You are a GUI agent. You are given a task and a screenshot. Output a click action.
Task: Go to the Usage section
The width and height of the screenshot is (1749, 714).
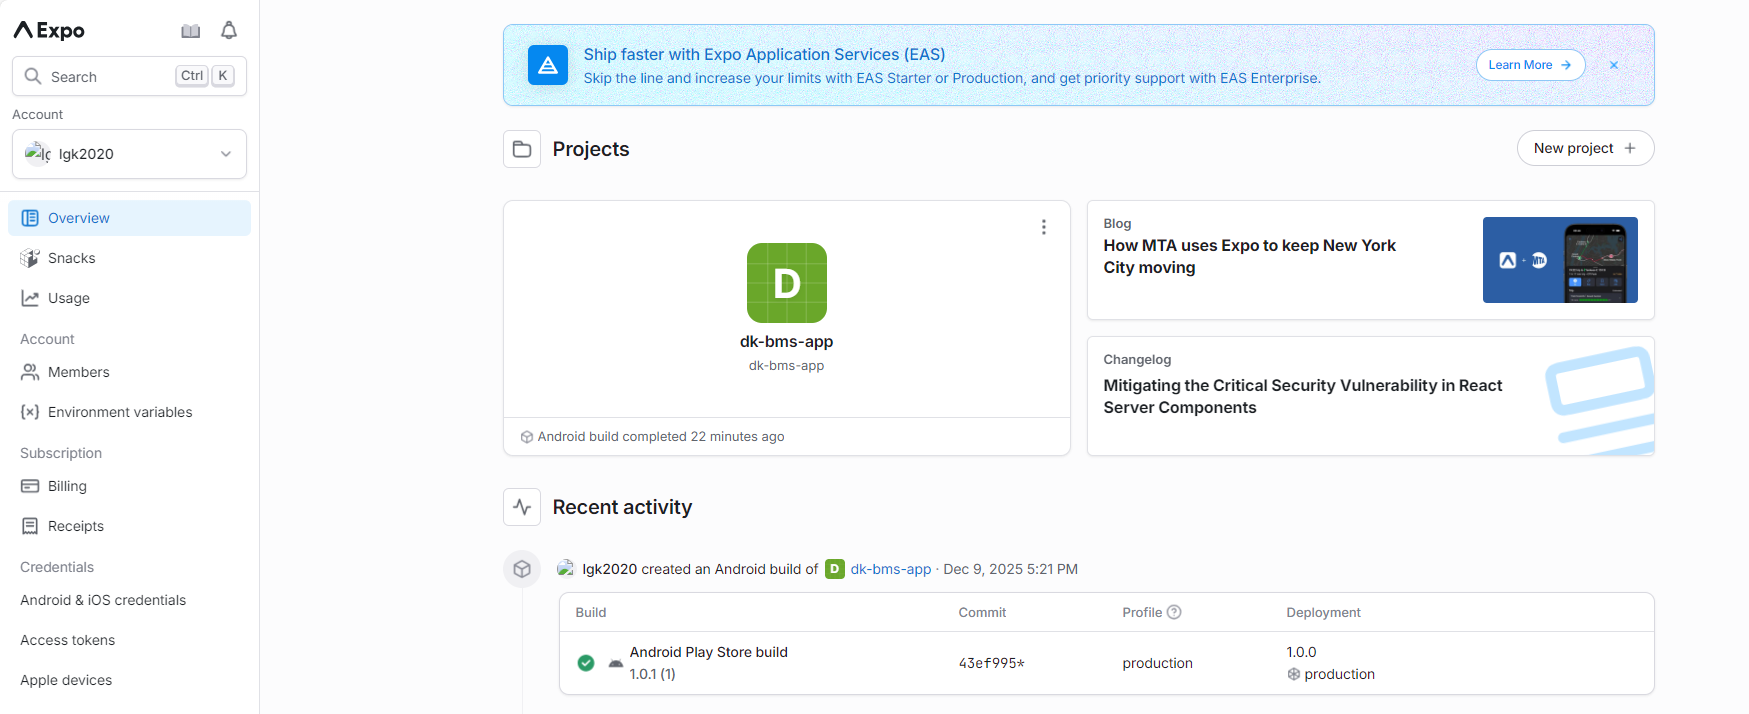click(69, 298)
